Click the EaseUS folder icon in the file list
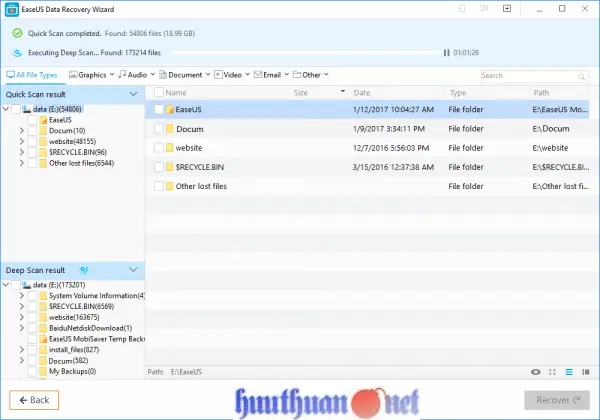Viewport: 600px width, 420px height. [170, 110]
